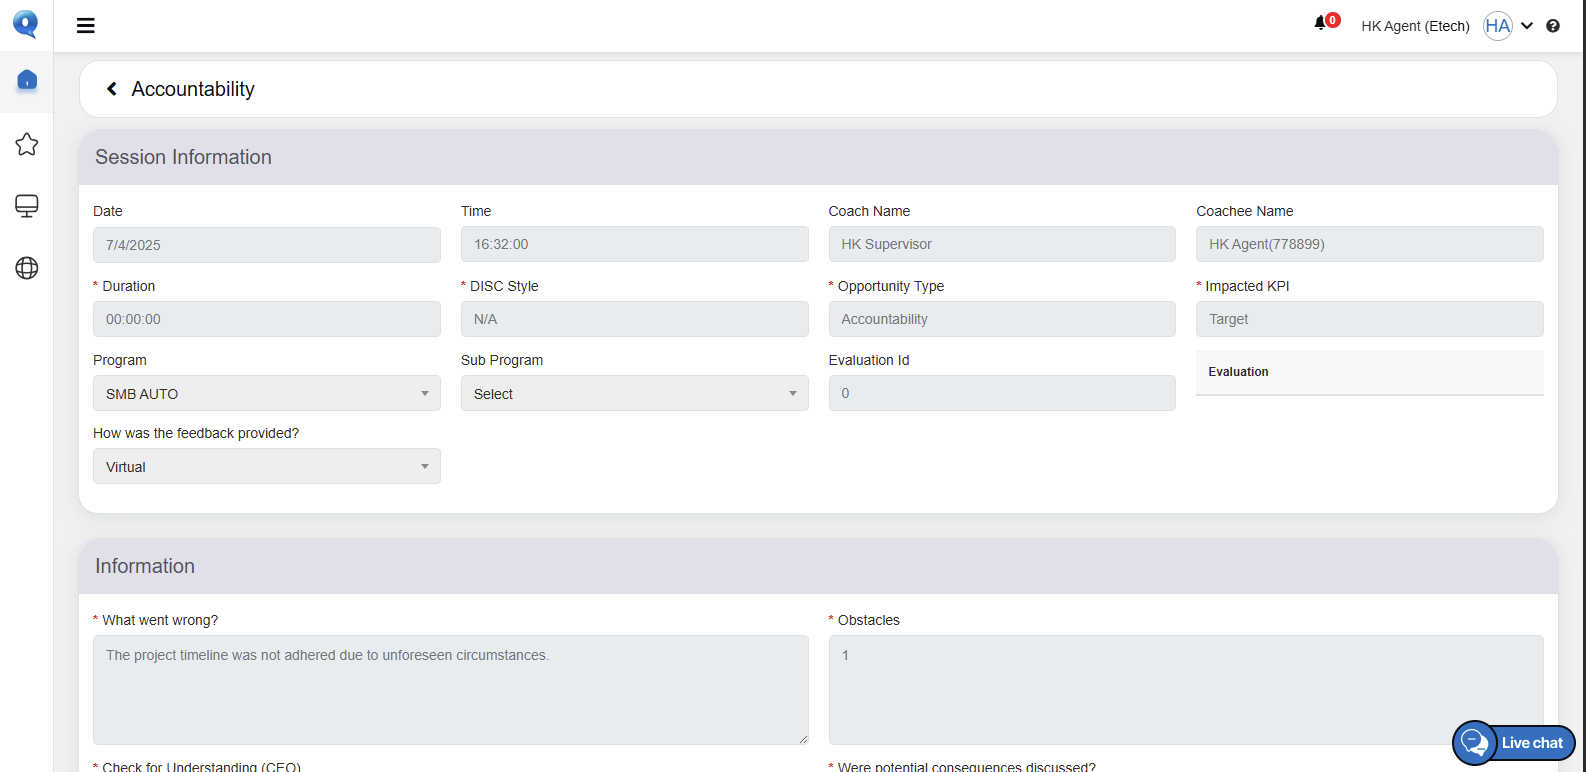
Task: Click the hamburger menu icon
Action: pyautogui.click(x=86, y=26)
